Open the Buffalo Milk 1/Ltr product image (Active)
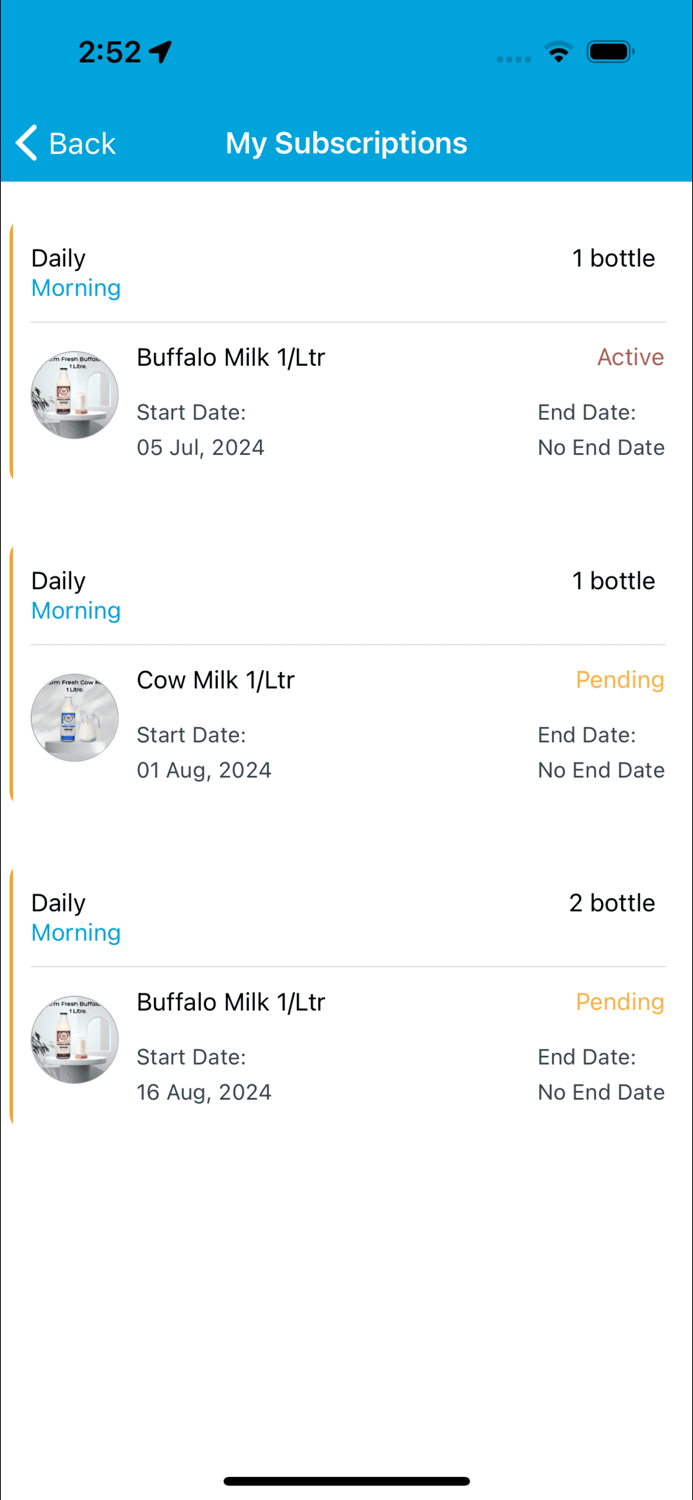Image resolution: width=693 pixels, height=1500 pixels. point(74,394)
